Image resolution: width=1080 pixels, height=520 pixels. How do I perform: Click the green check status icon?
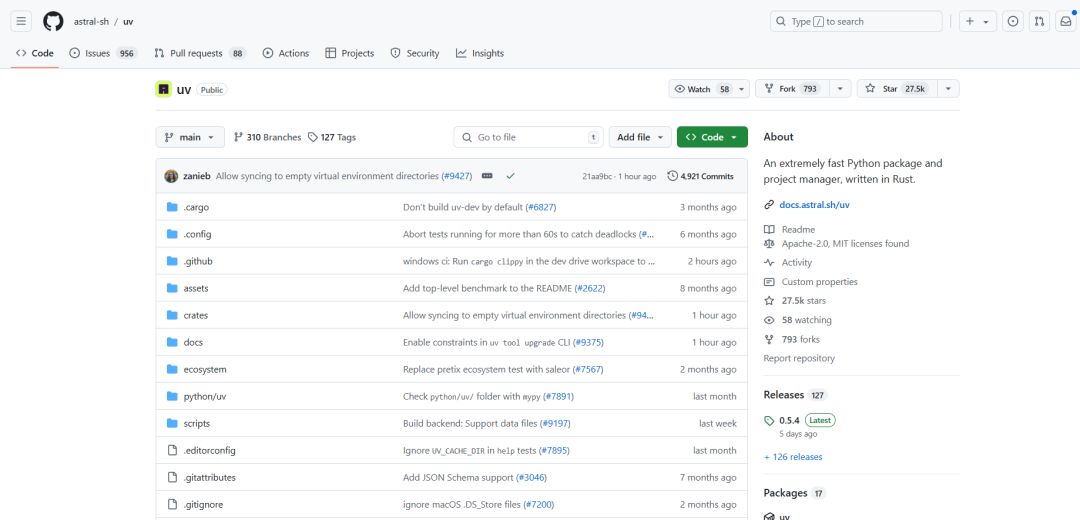coord(510,176)
